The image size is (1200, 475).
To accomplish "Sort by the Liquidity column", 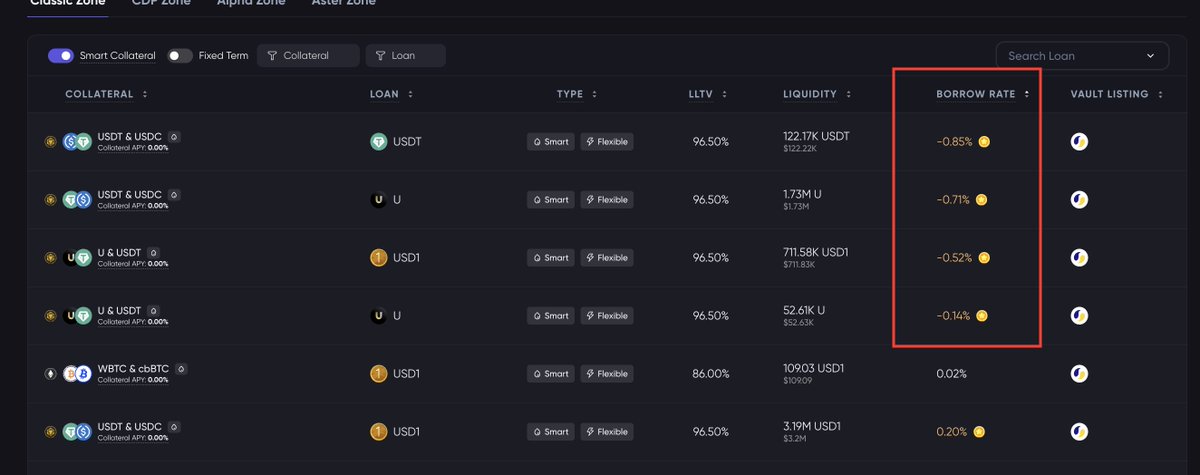I will point(816,94).
